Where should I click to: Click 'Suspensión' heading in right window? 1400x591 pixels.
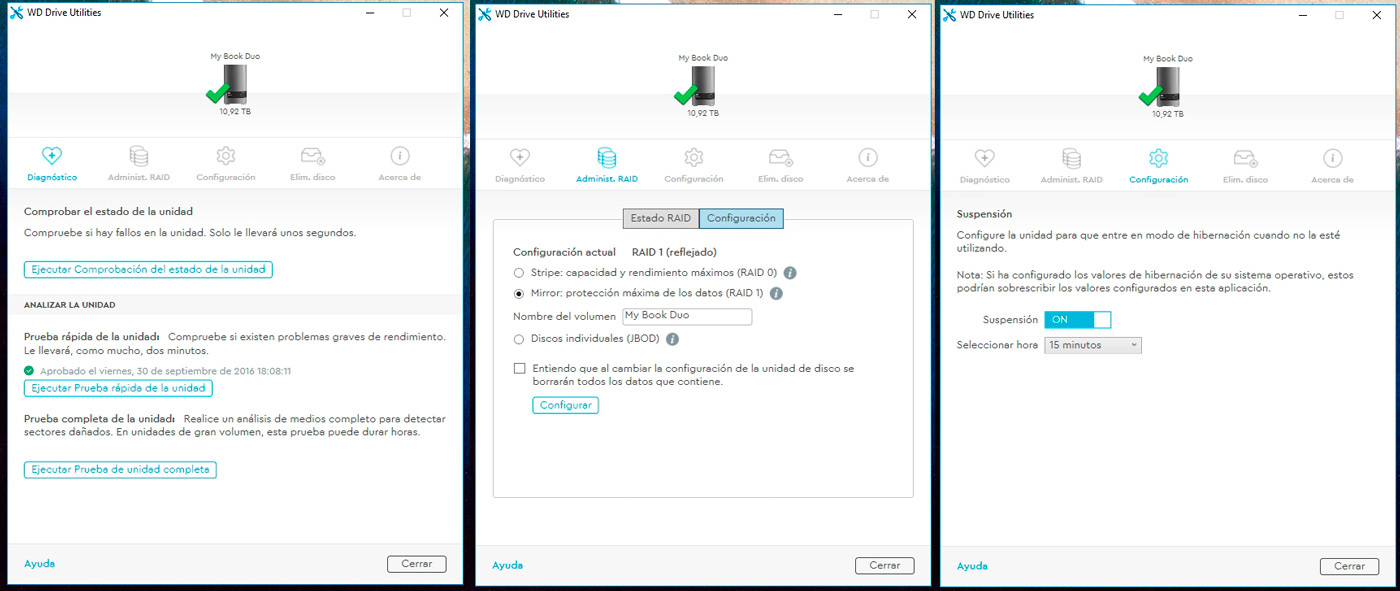985,214
